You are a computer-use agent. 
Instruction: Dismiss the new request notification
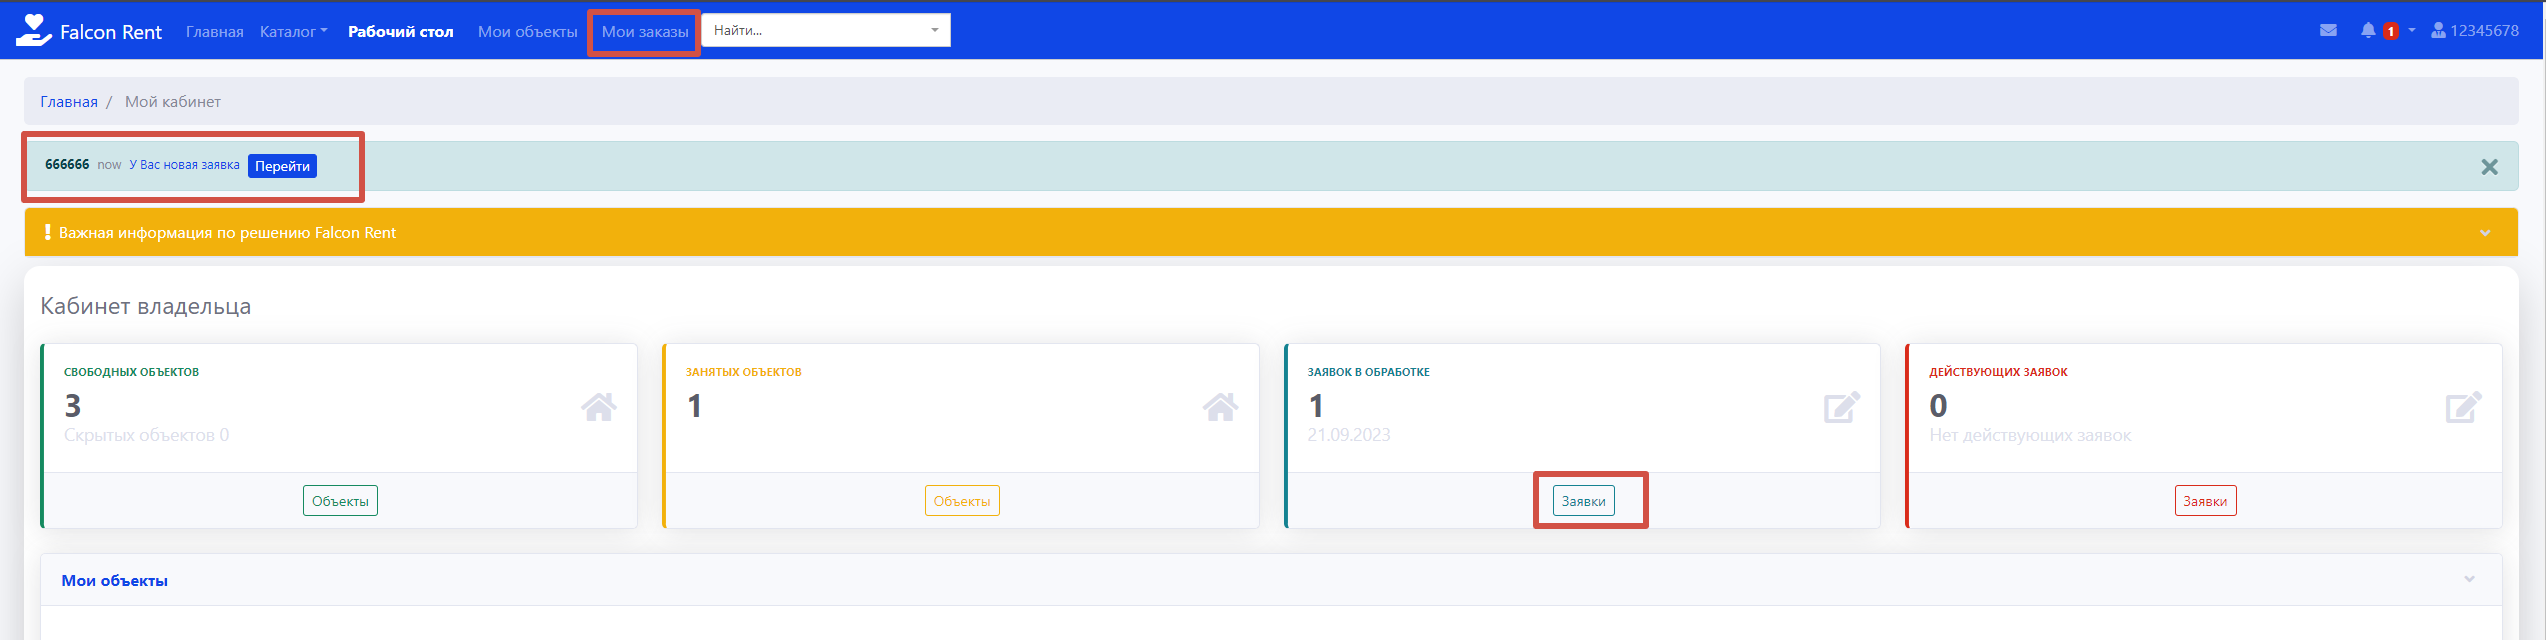pos(2489,167)
